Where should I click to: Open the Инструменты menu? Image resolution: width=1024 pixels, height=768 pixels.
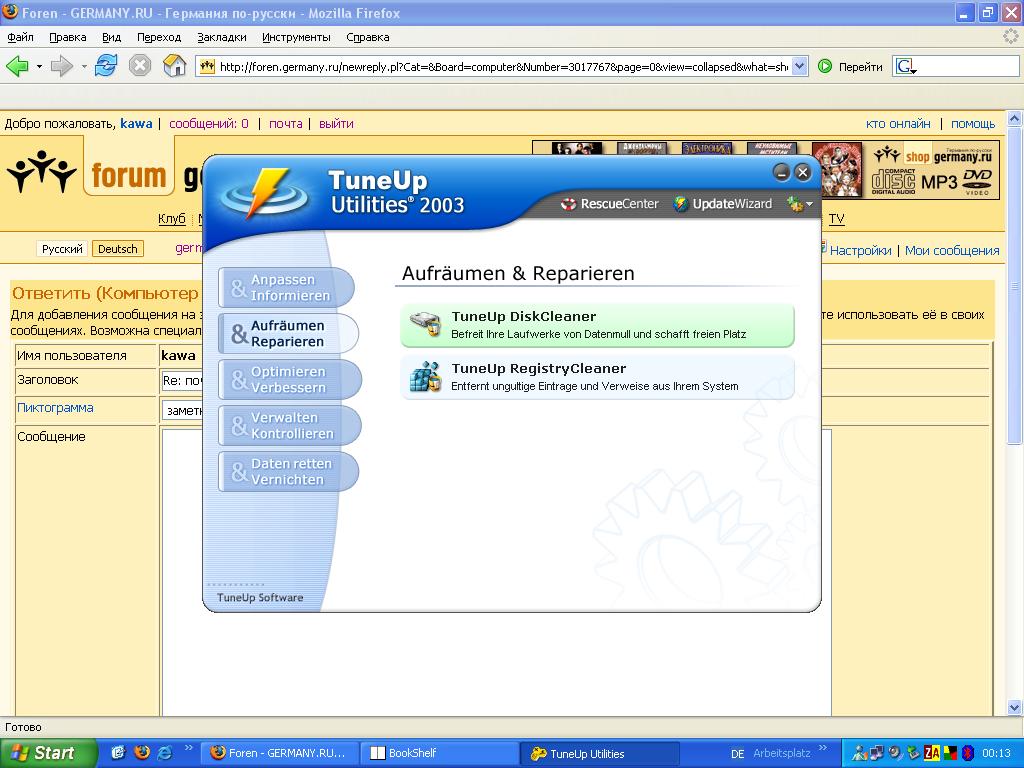pyautogui.click(x=296, y=37)
